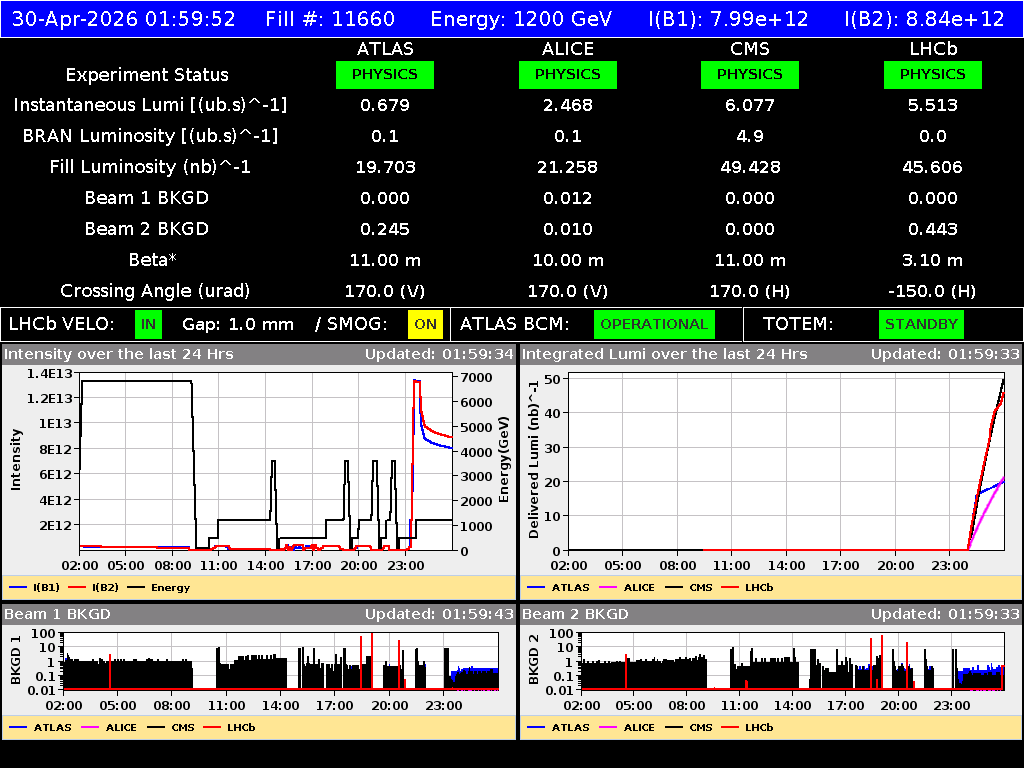Click the Beta* row label
The image size is (1024, 768).
(x=153, y=260)
